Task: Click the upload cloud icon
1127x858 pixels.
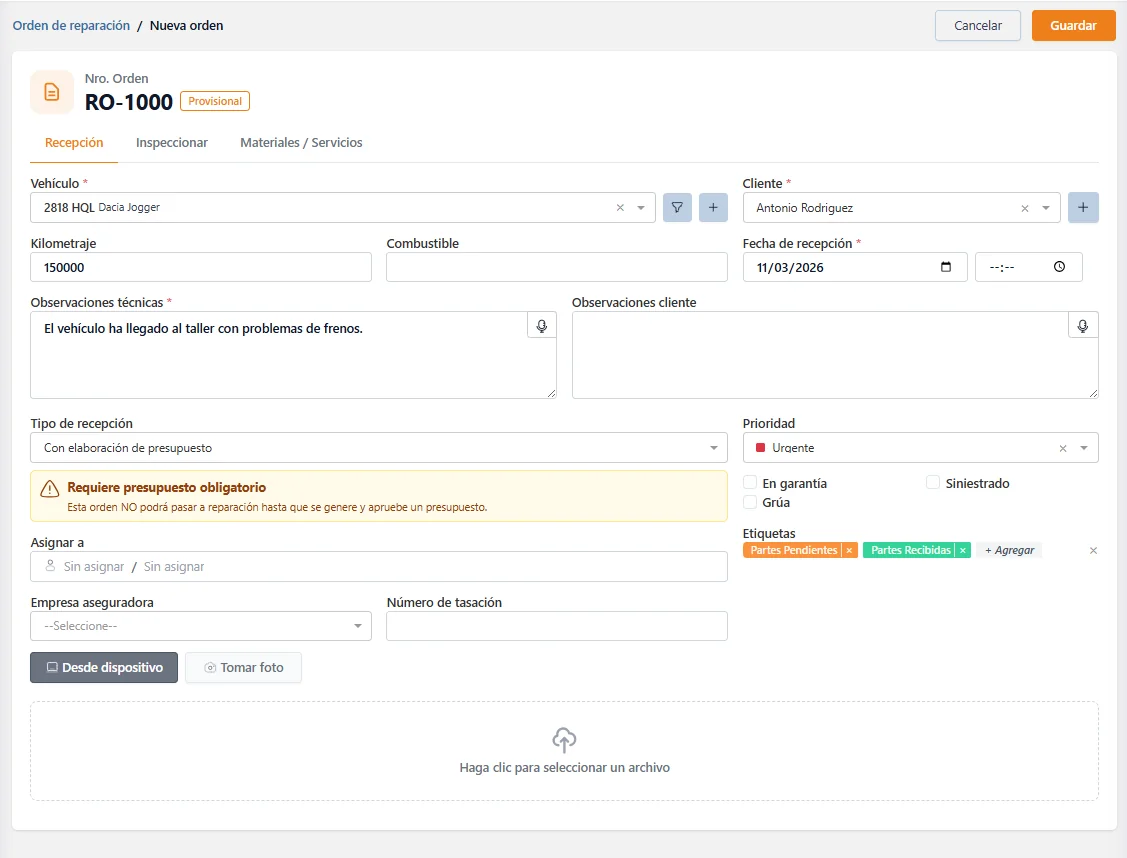Action: (x=564, y=740)
